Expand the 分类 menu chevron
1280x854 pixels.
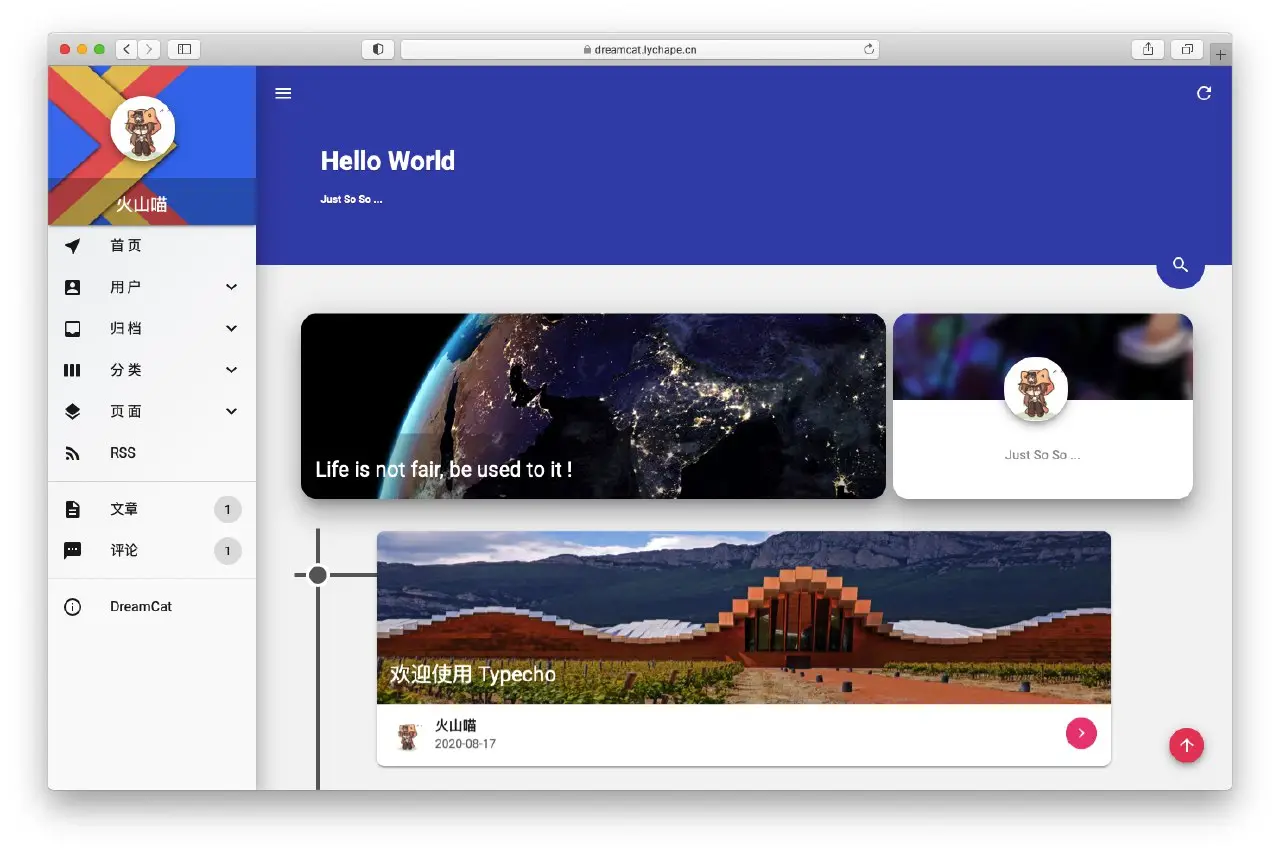231,370
